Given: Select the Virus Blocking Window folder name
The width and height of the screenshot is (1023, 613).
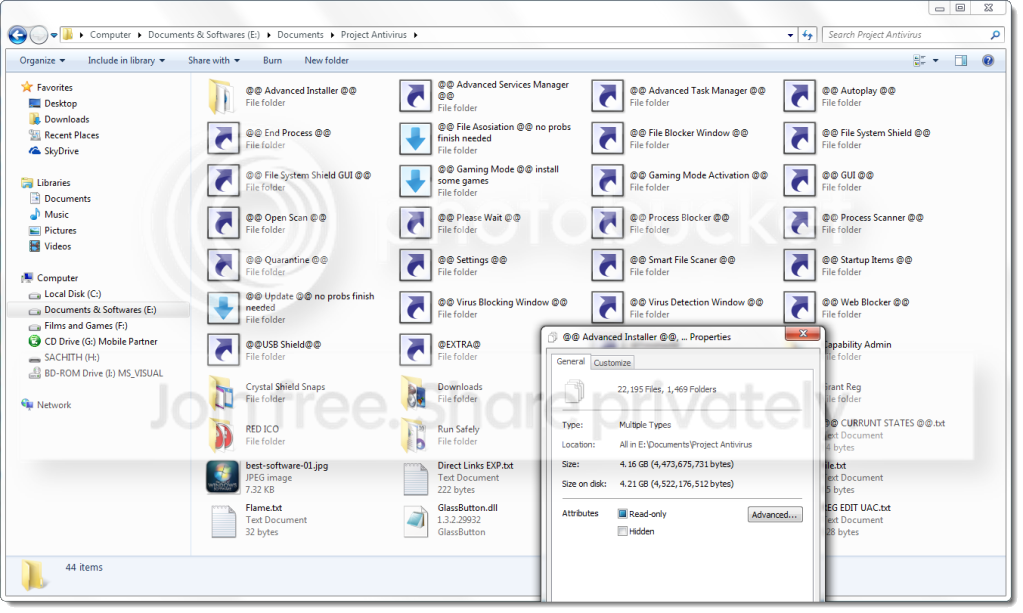Looking at the screenshot, I should pyautogui.click(x=502, y=302).
